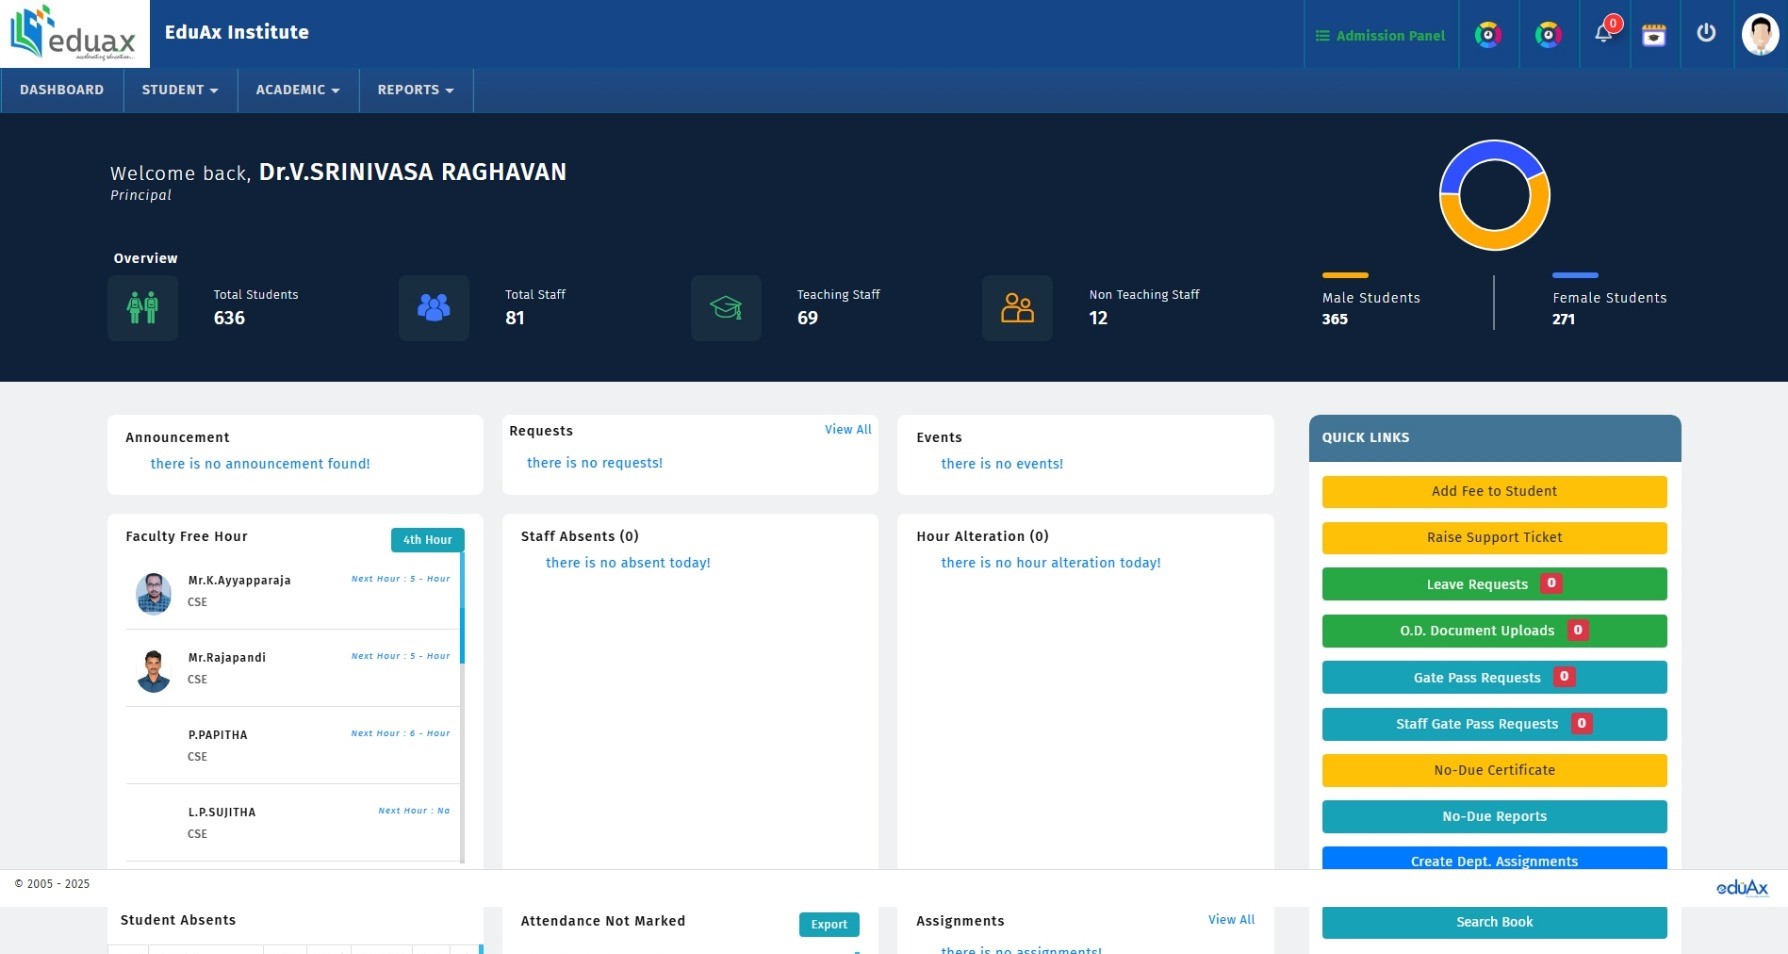This screenshot has height=954, width=1788.
Task: Click the power logout icon
Action: tap(1706, 33)
